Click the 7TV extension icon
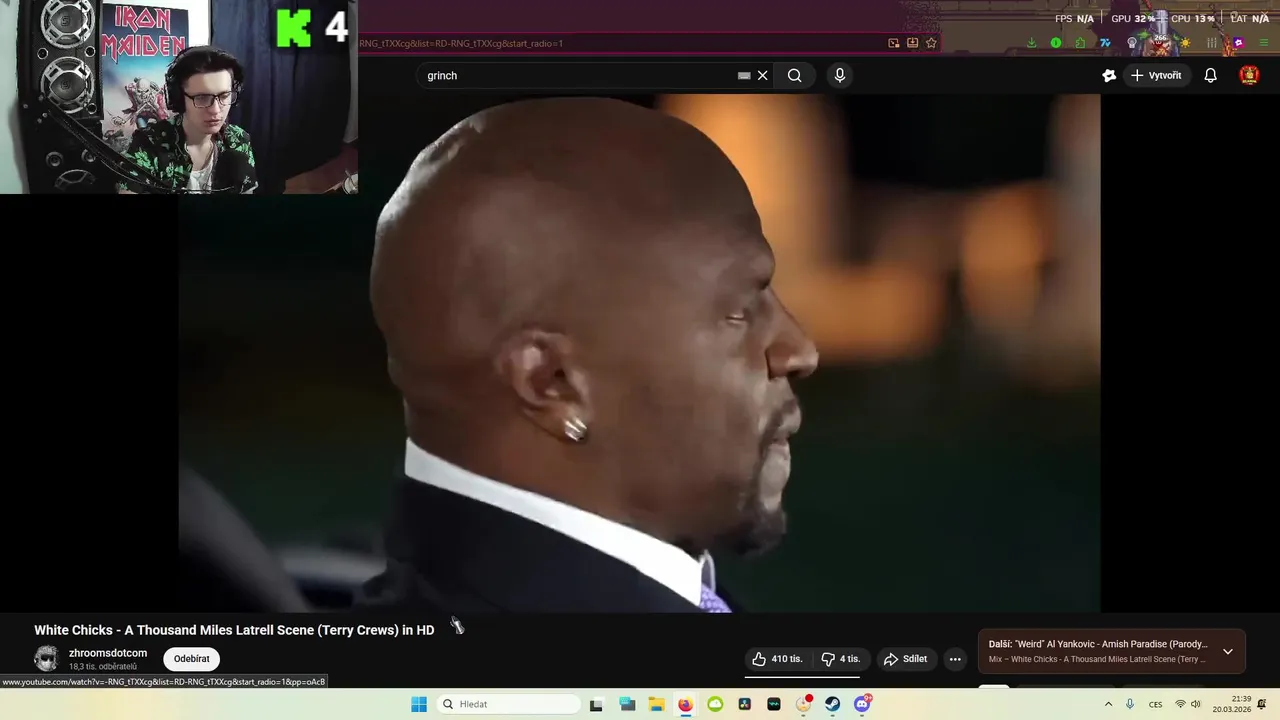The height and width of the screenshot is (720, 1280). pyautogui.click(x=1105, y=43)
